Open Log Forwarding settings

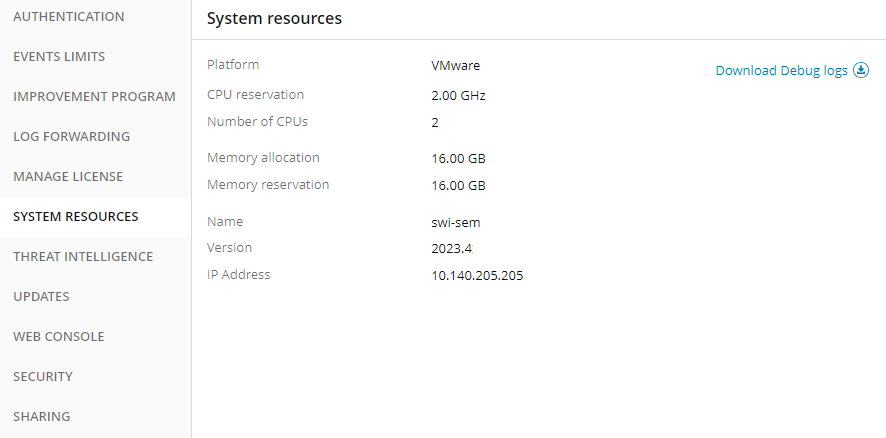71,137
